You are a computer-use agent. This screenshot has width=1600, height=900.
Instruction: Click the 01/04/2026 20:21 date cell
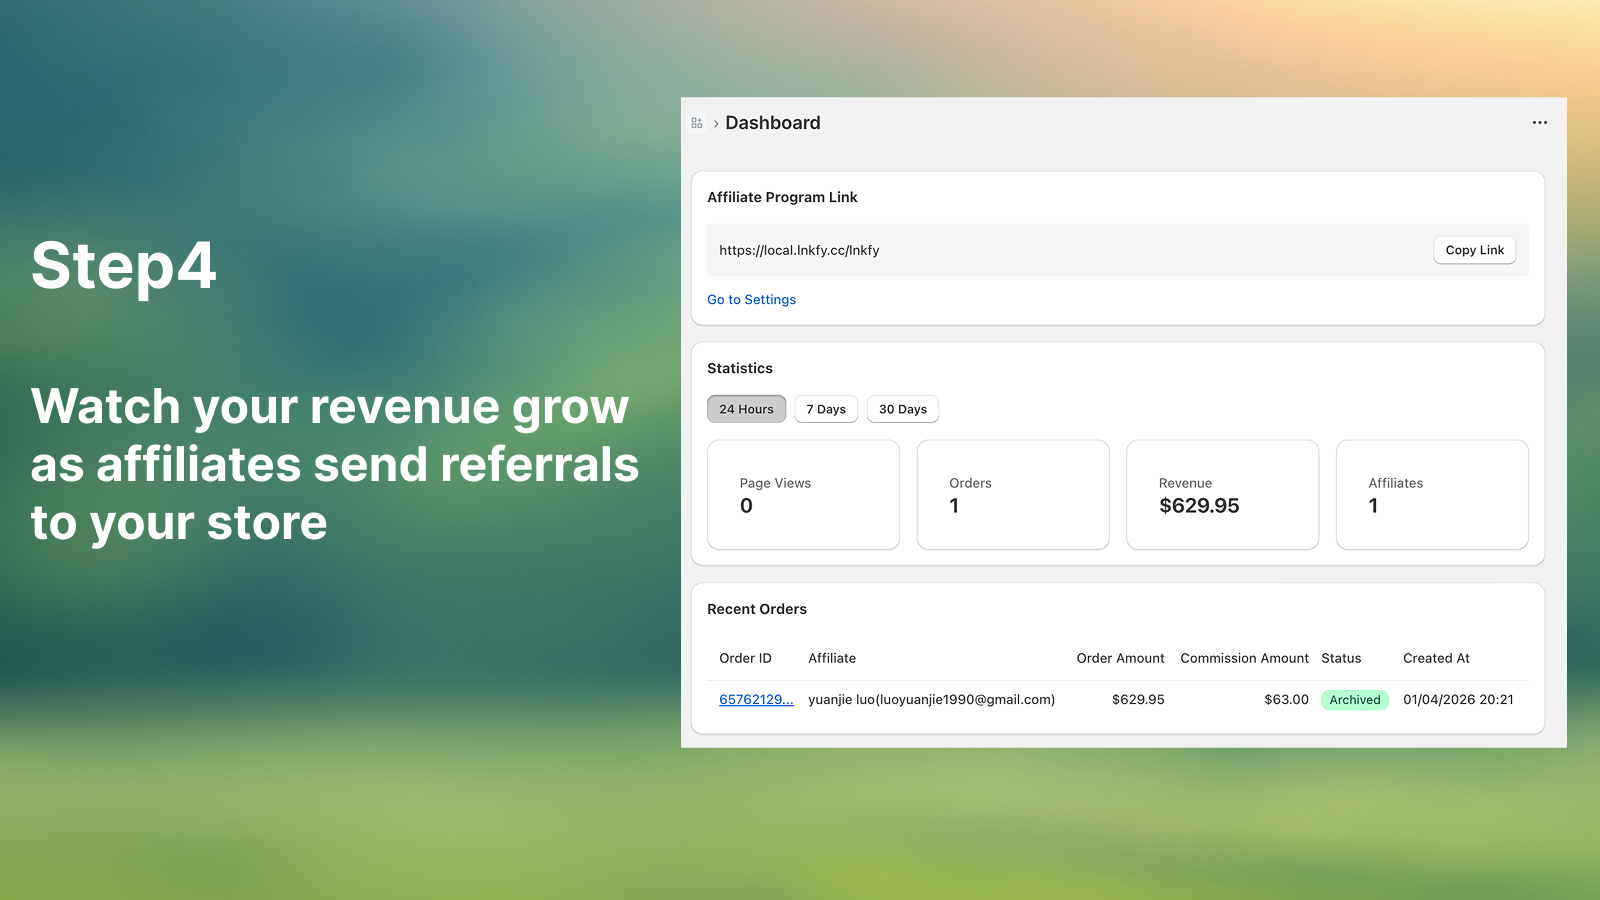tap(1458, 700)
